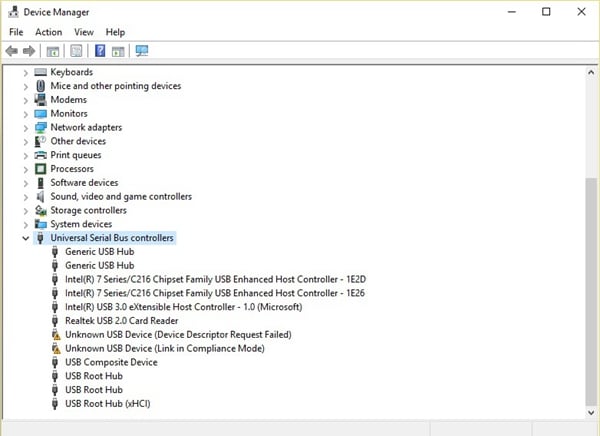Click the Scan for hardware changes icon
The height and width of the screenshot is (436, 600).
point(142,51)
